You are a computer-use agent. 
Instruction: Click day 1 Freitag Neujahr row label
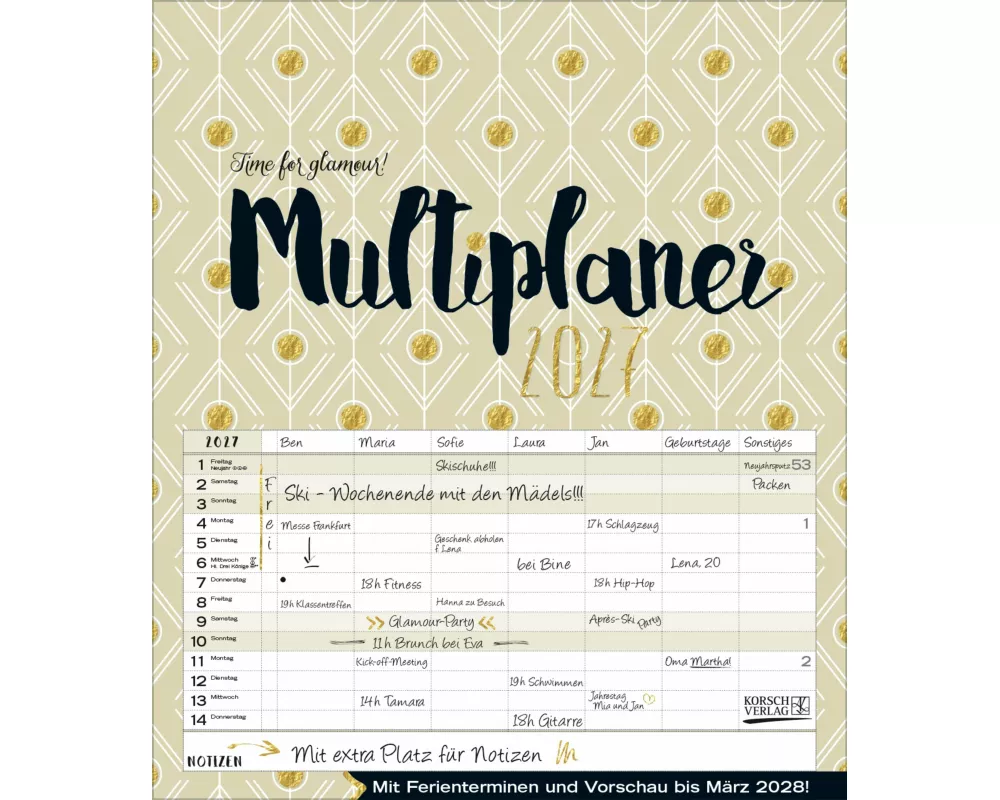point(223,464)
